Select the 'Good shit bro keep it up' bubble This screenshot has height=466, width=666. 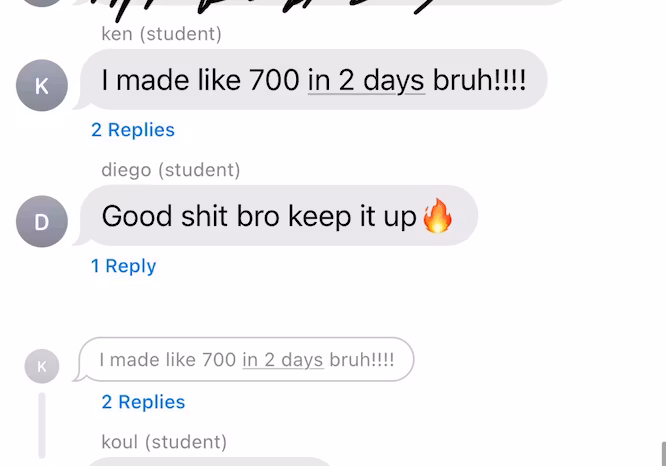tap(279, 215)
